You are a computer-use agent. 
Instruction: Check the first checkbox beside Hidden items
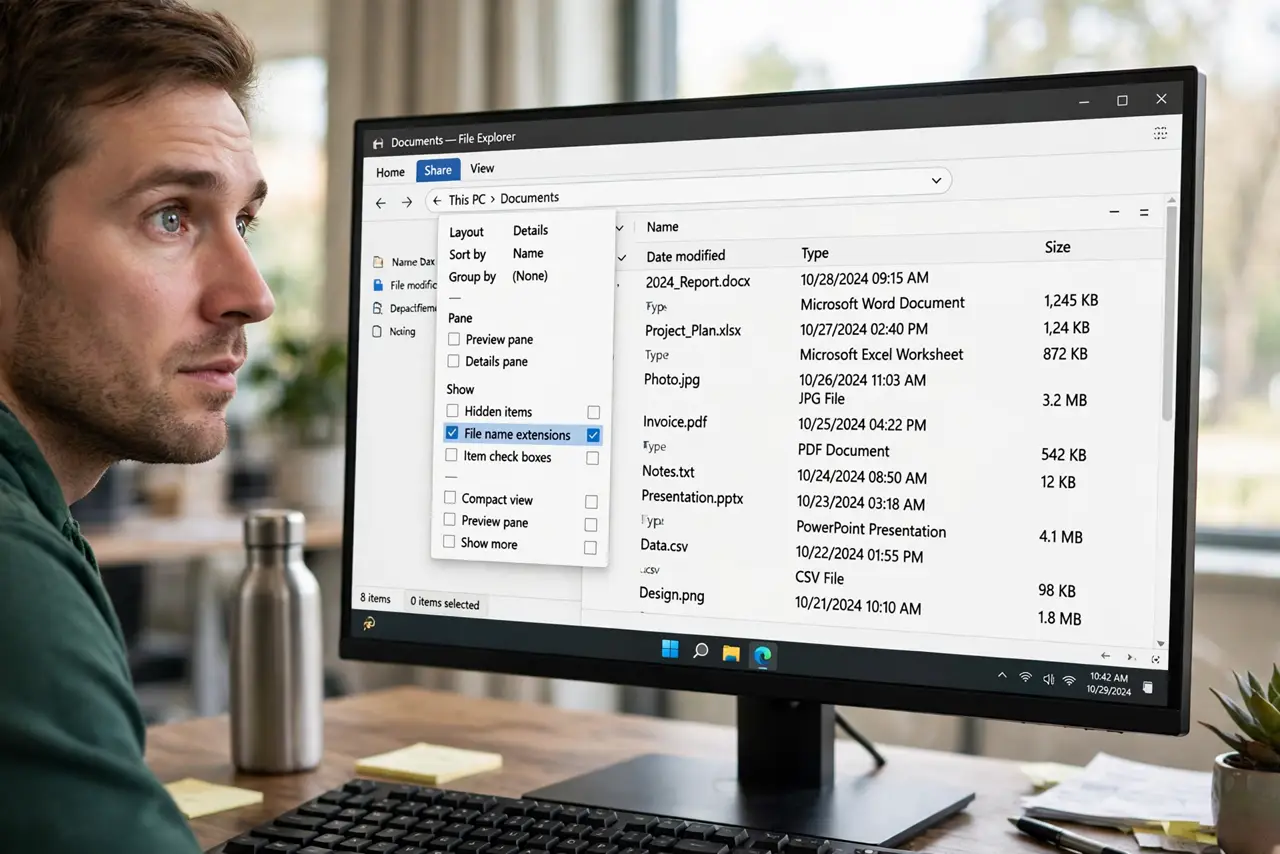click(453, 411)
